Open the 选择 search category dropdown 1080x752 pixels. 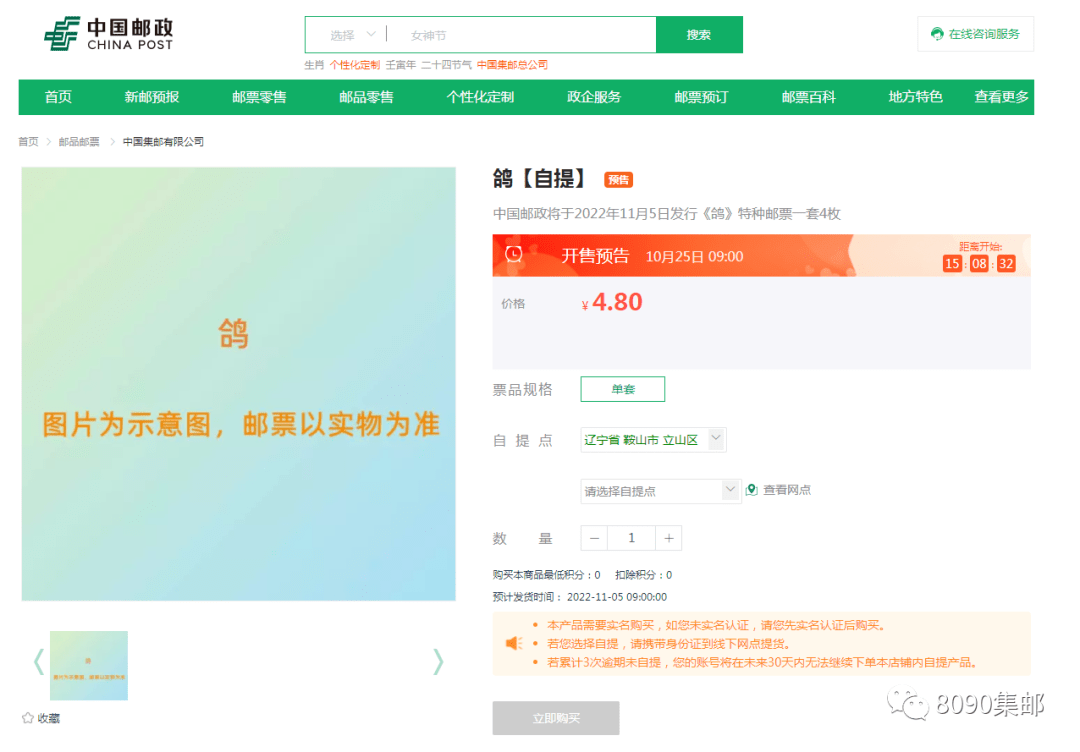[x=353, y=34]
